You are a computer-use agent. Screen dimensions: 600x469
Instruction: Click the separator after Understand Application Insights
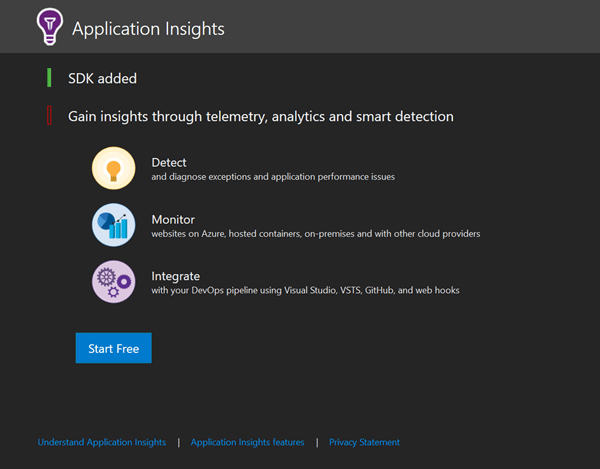[179, 442]
